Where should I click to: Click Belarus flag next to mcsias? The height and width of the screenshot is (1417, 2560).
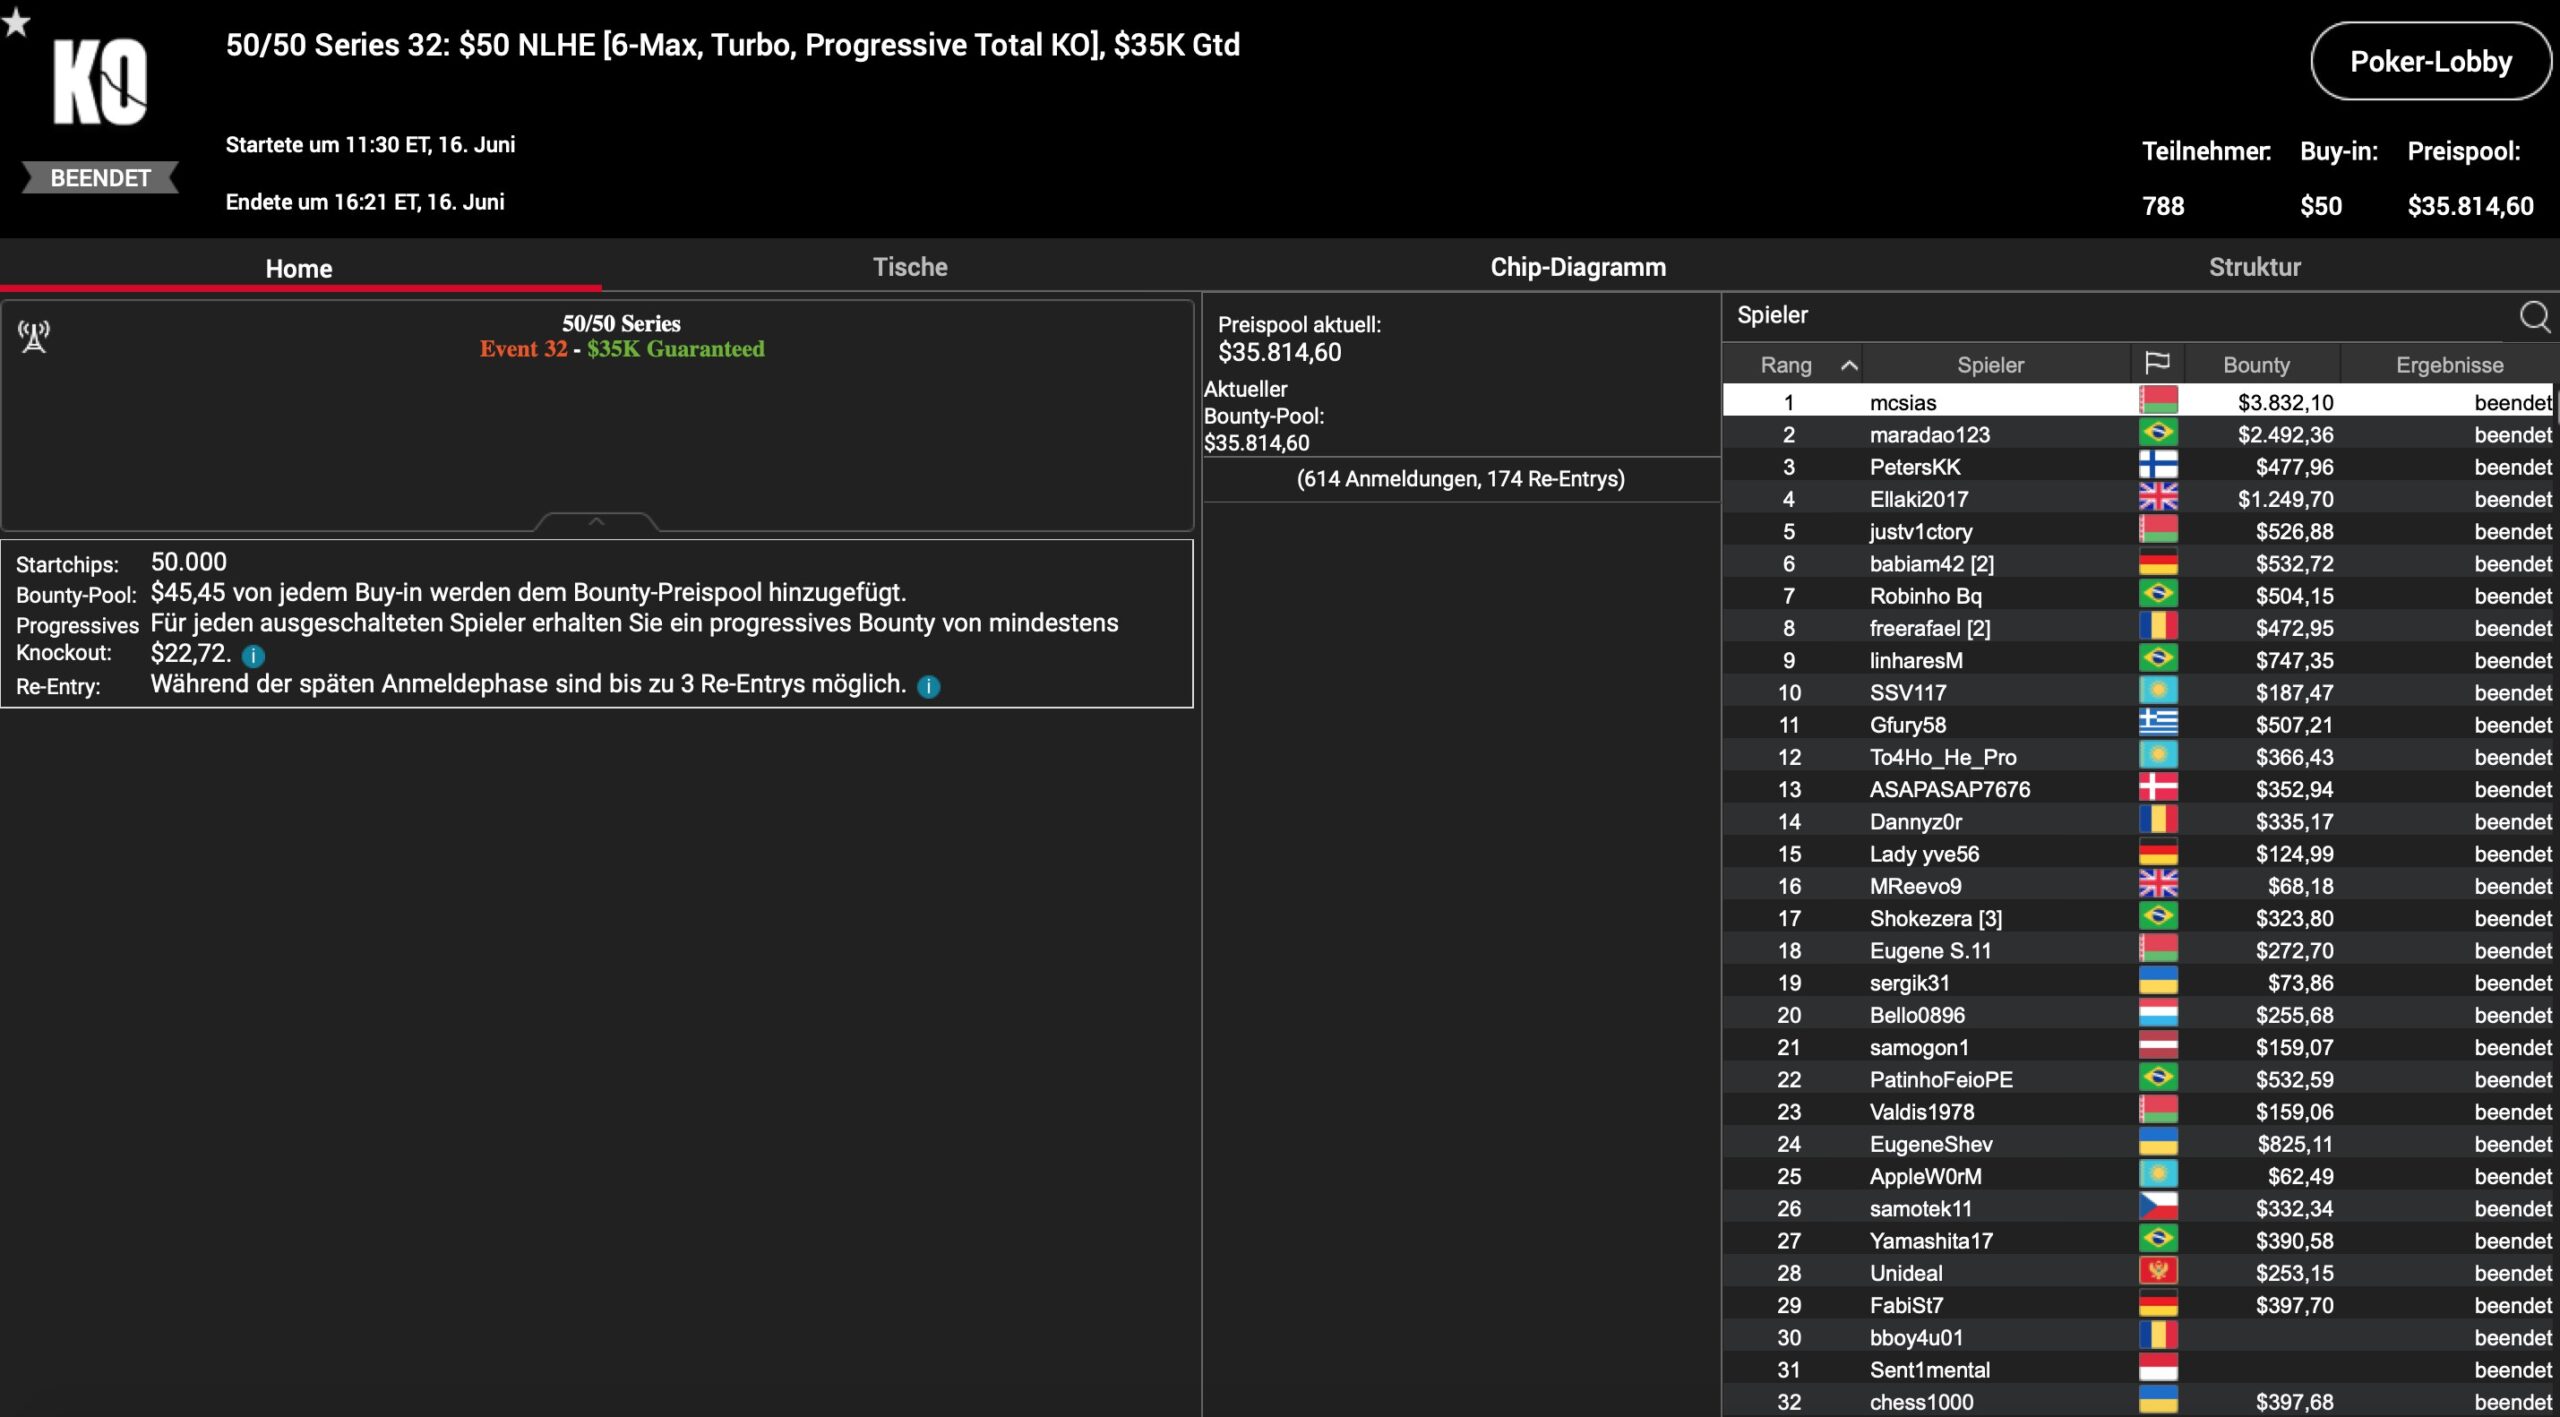pyautogui.click(x=2158, y=402)
